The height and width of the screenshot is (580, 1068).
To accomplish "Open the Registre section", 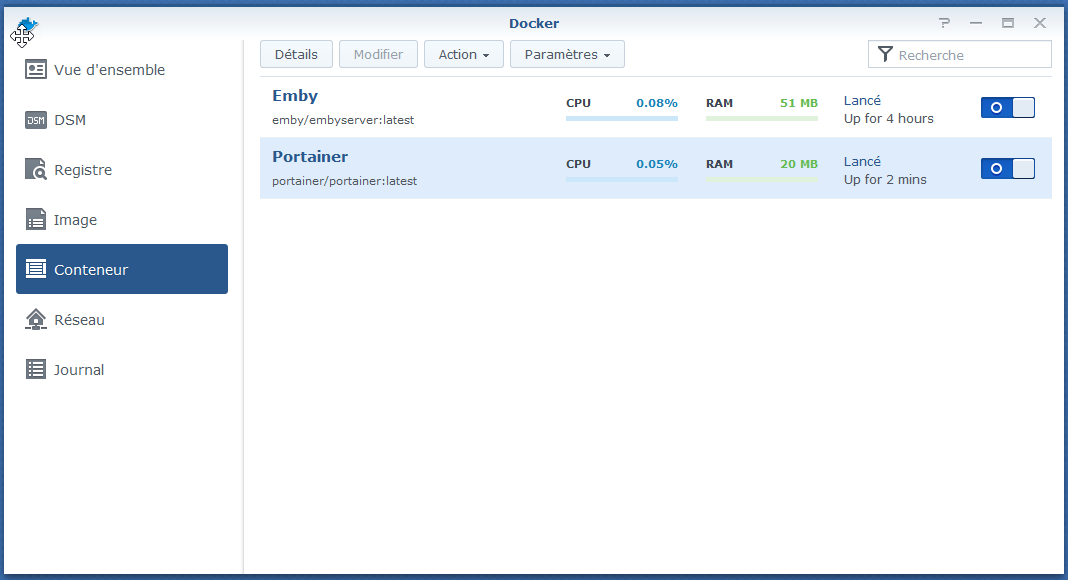I will (x=122, y=170).
